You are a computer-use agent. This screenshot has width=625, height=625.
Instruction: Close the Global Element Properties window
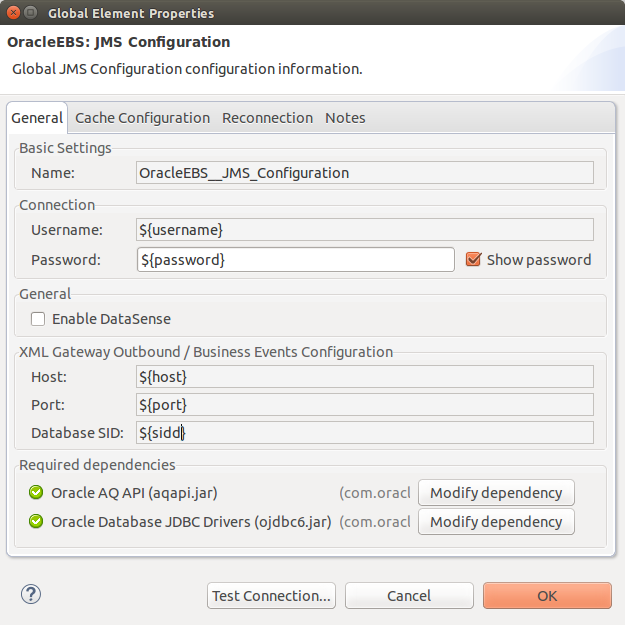[13, 13]
